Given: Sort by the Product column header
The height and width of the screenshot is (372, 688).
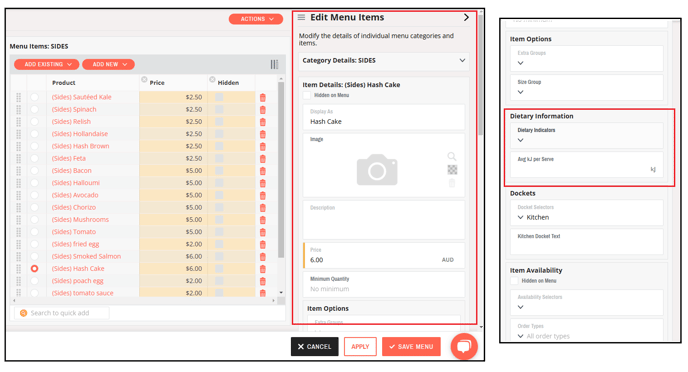Looking at the screenshot, I should pyautogui.click(x=64, y=83).
